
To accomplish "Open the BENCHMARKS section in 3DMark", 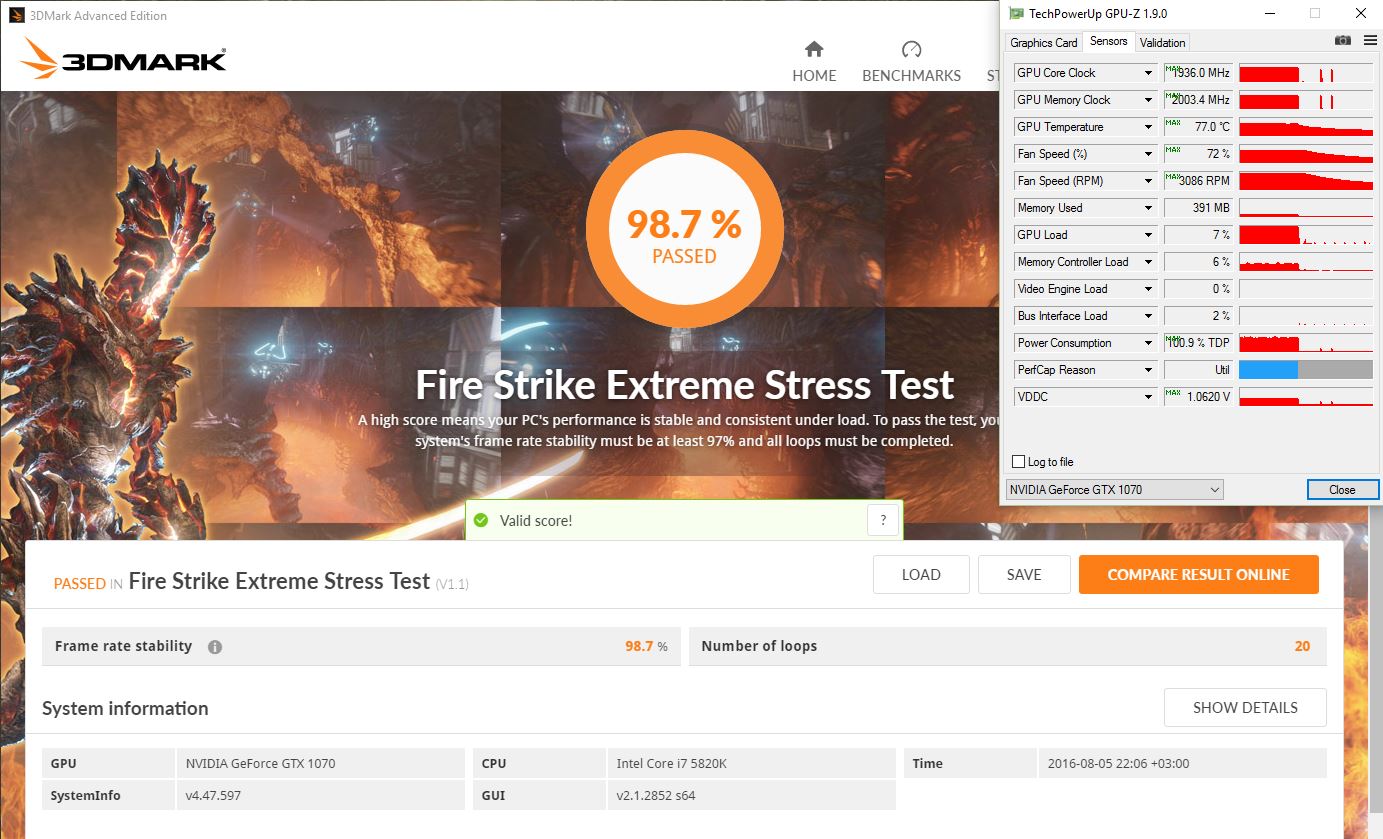I will pos(911,61).
